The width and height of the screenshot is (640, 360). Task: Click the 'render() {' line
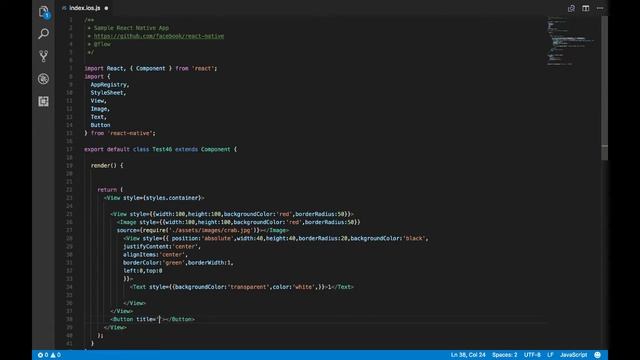(x=107, y=165)
